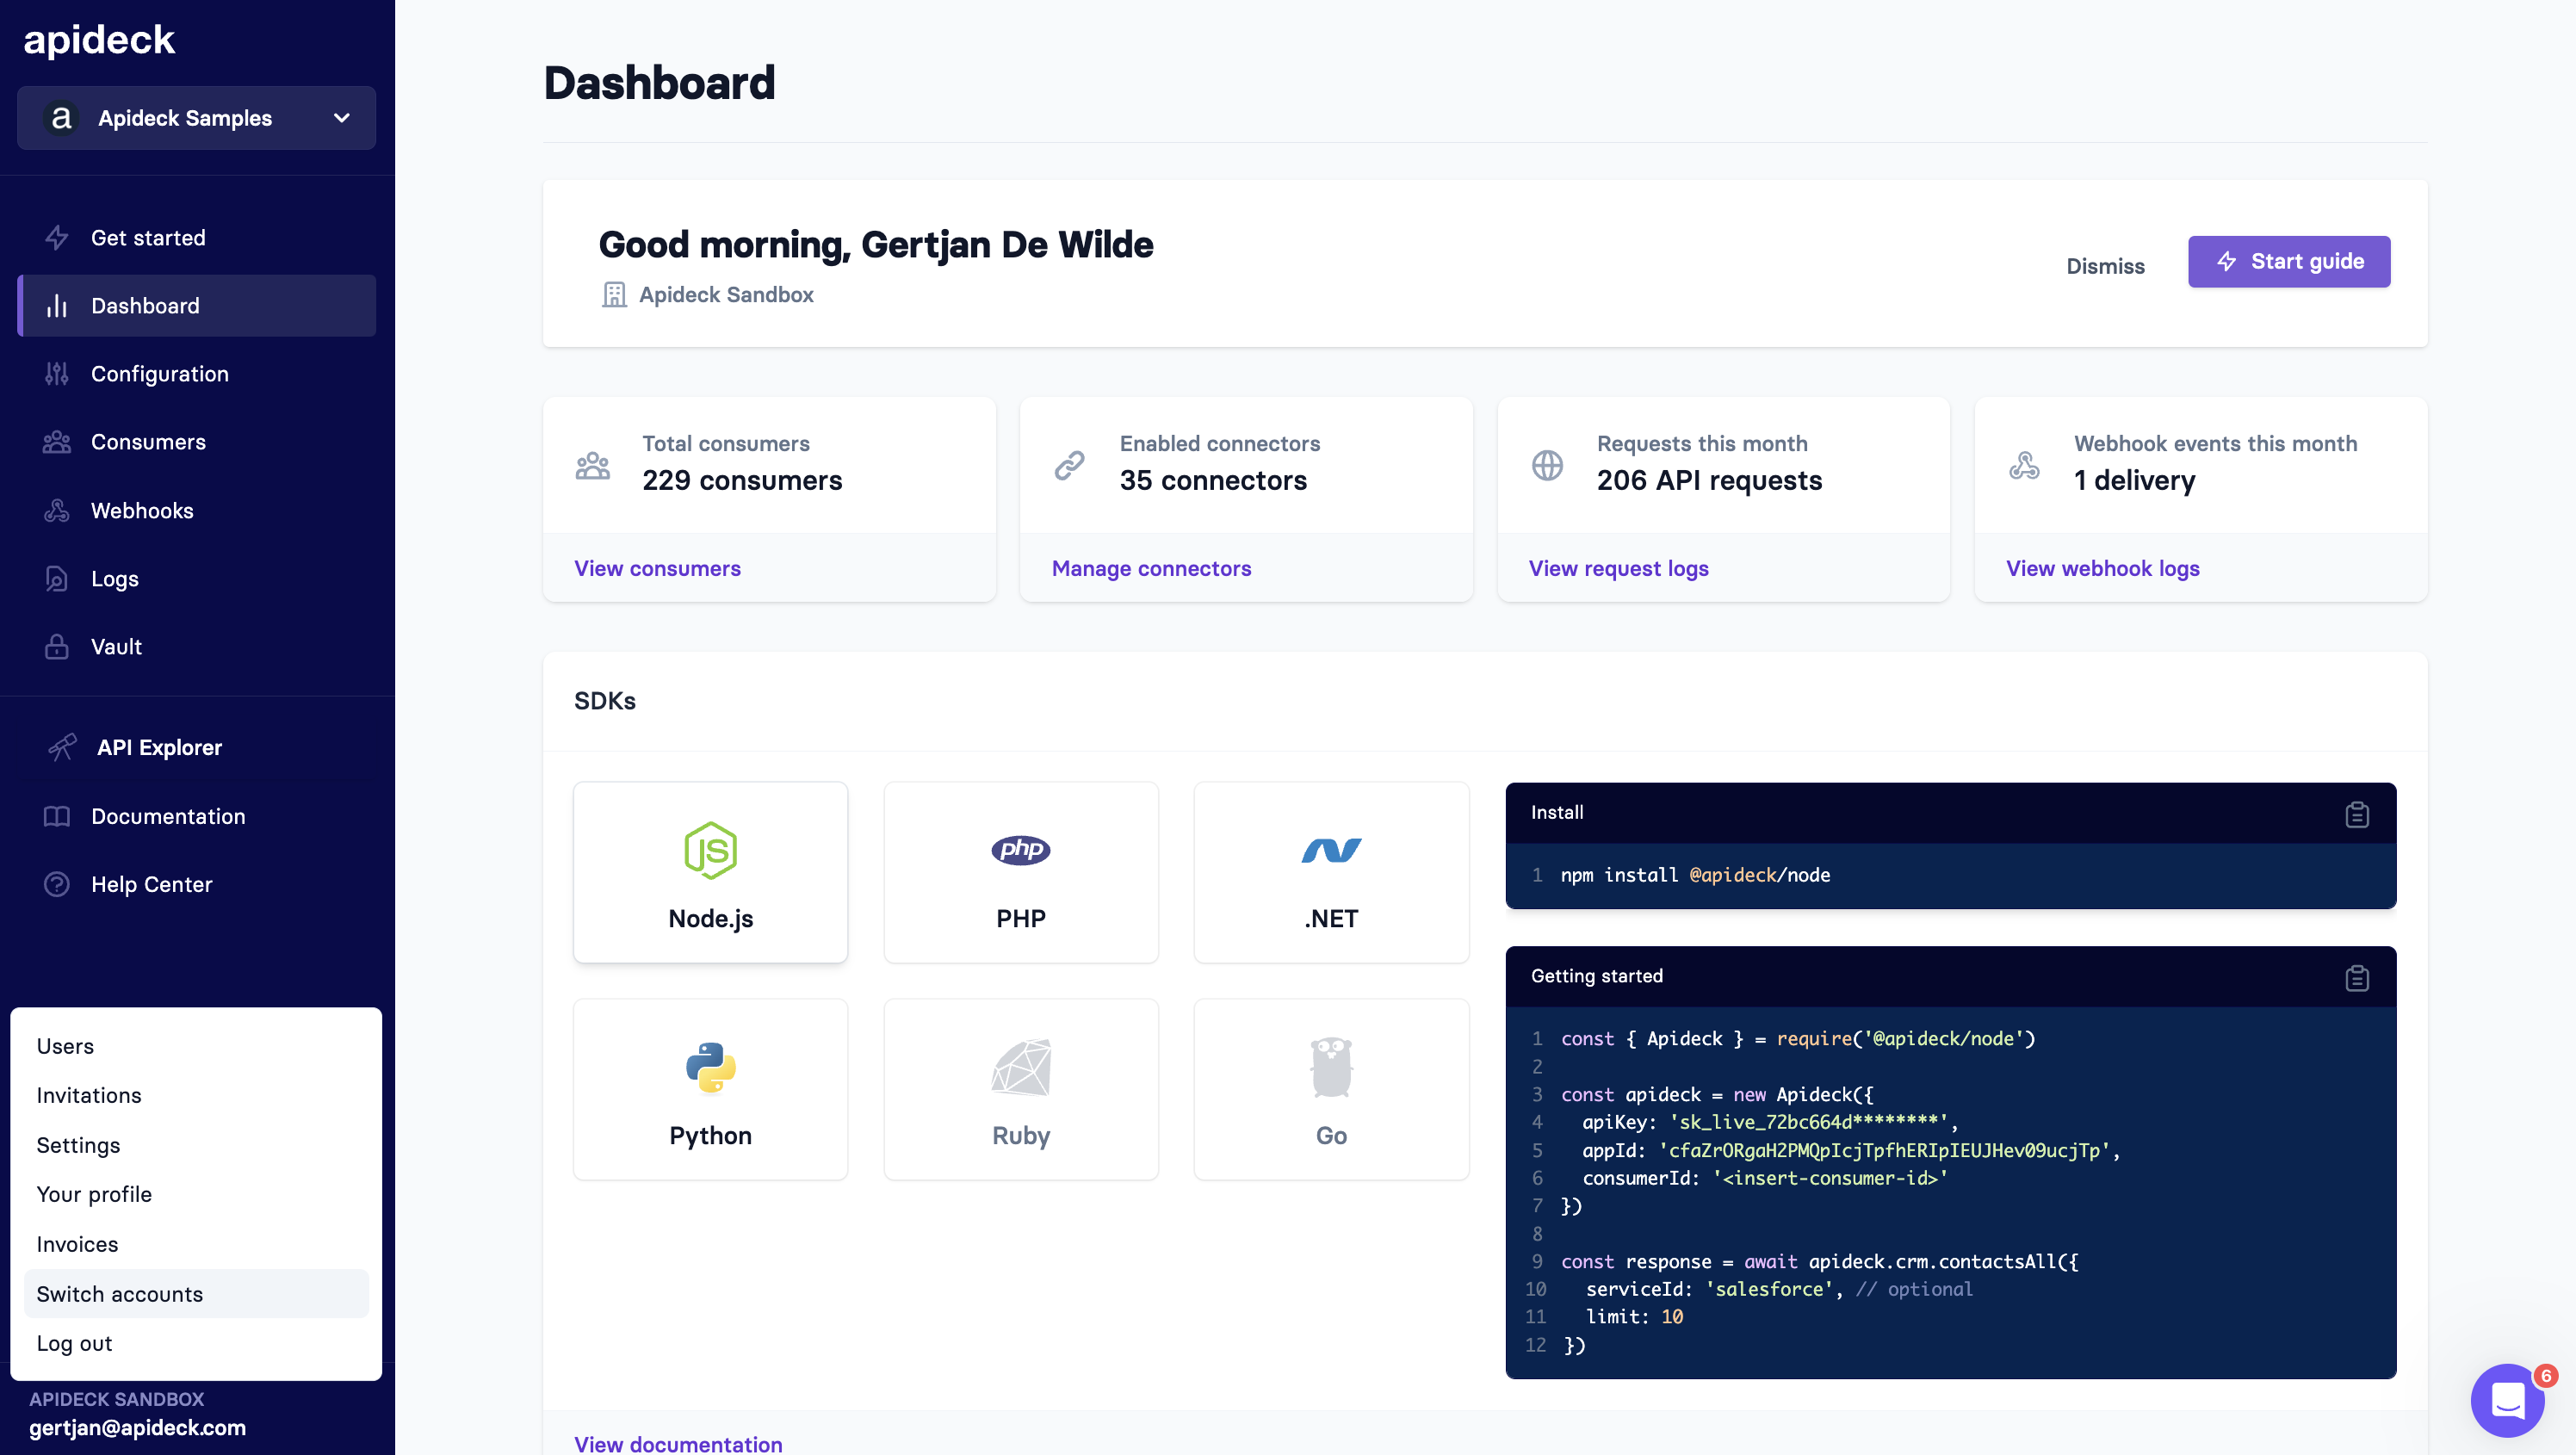Select Invitations in the account menu

pyautogui.click(x=196, y=1095)
